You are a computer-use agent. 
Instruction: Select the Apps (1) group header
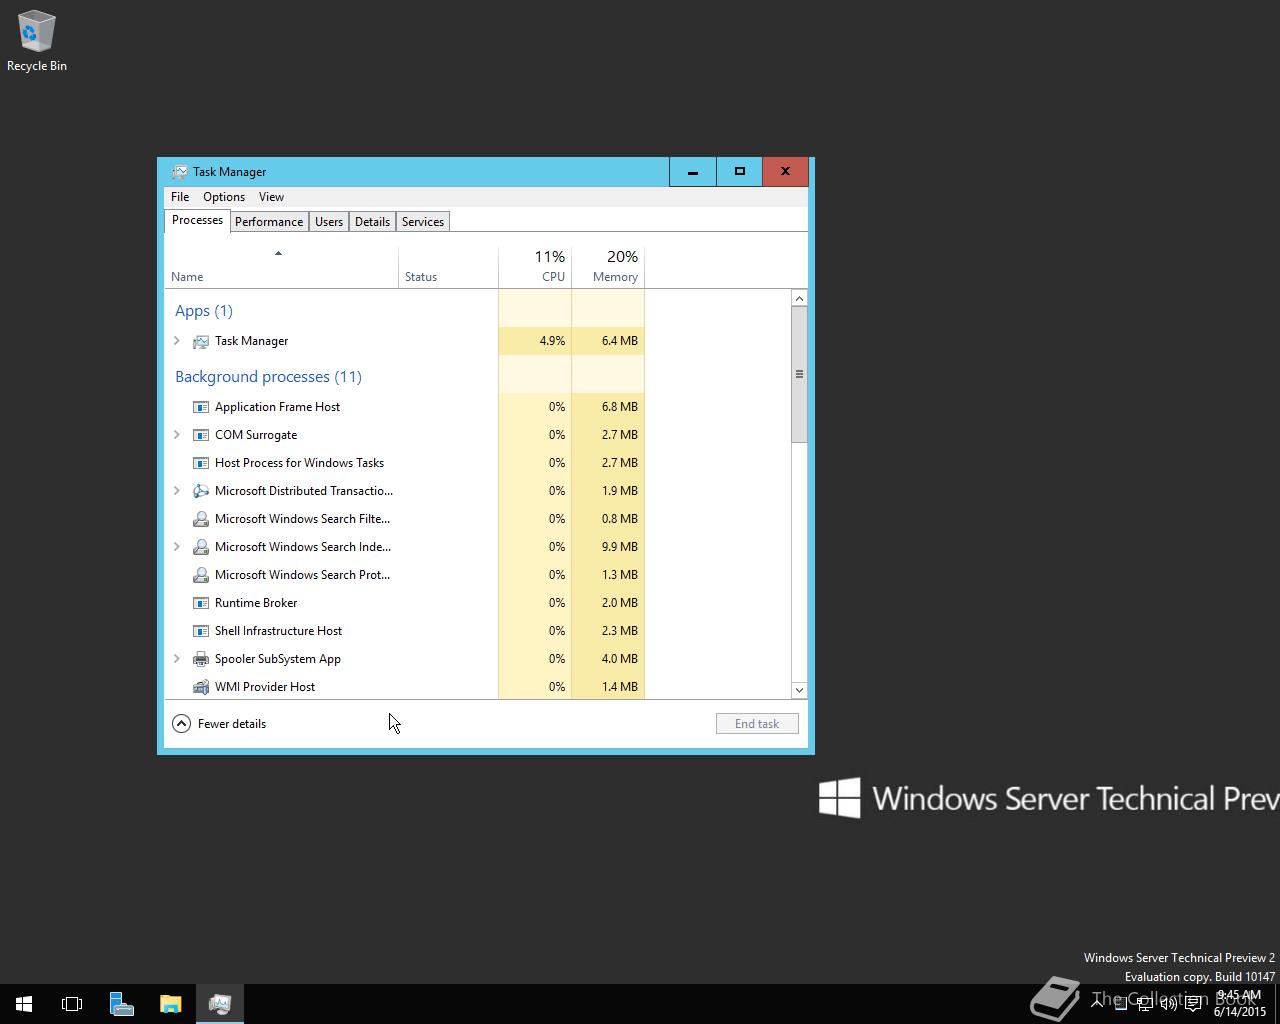pyautogui.click(x=204, y=311)
